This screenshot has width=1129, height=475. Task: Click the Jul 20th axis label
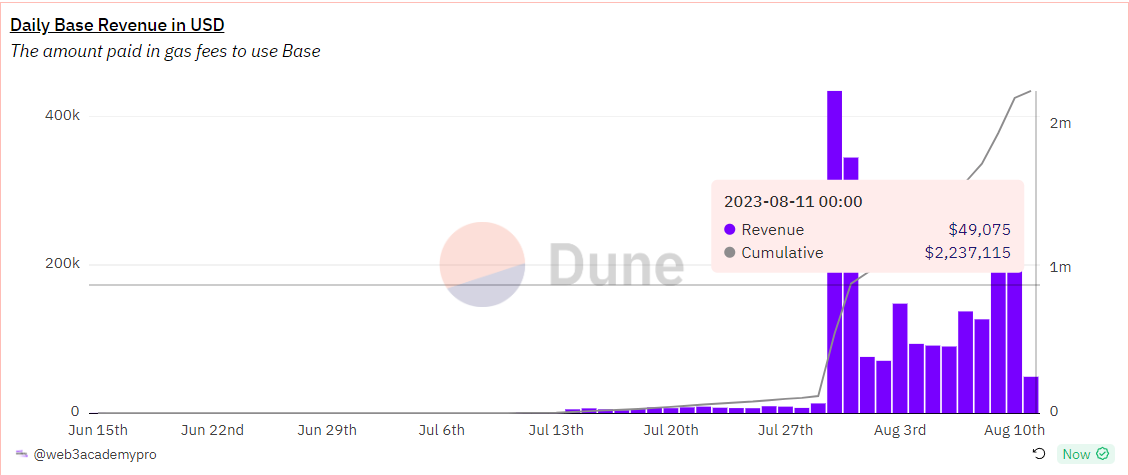(670, 430)
